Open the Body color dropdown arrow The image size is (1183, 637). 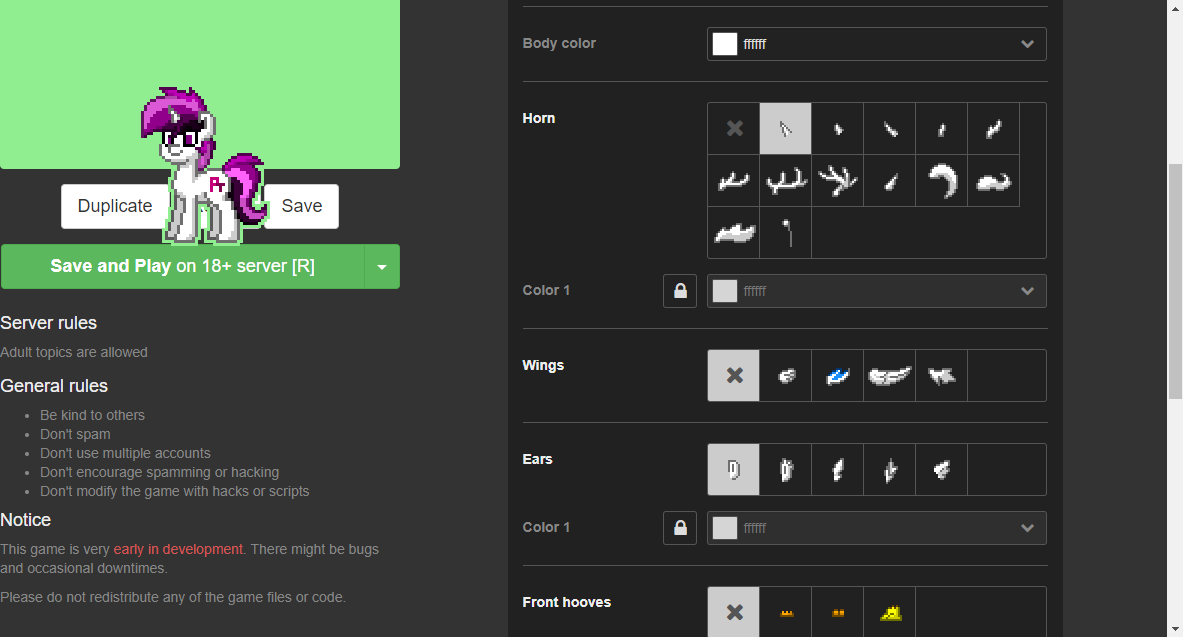coord(1027,44)
